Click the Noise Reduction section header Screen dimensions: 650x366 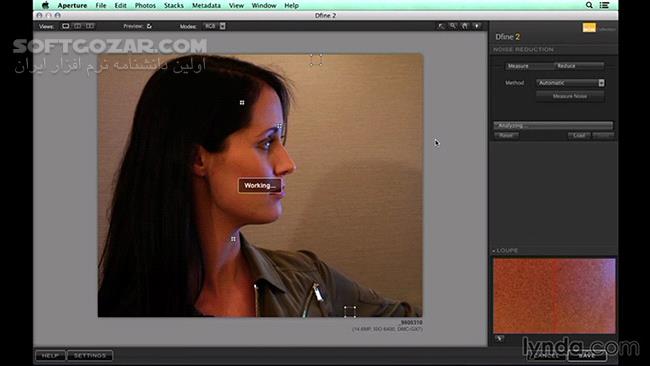523,50
